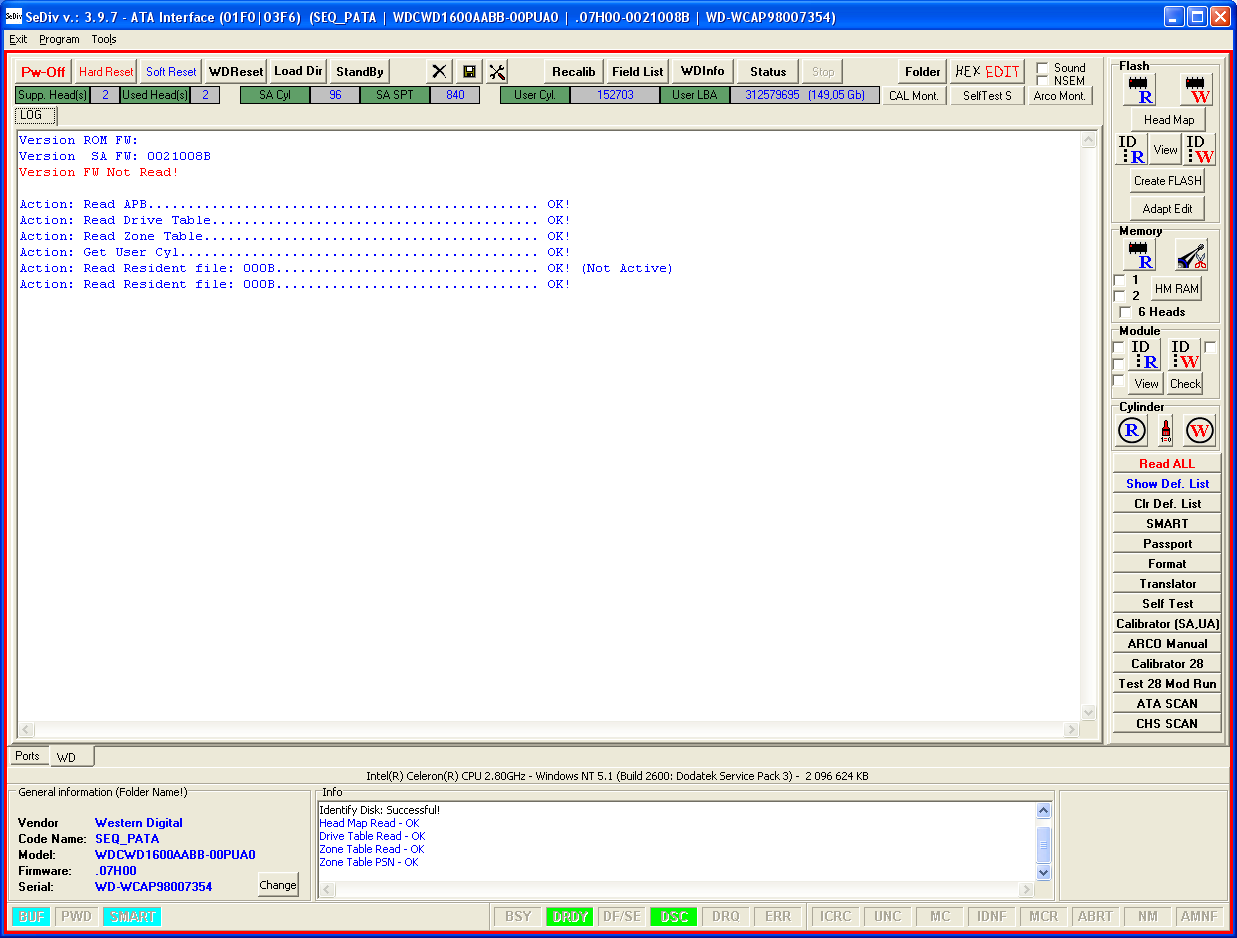1237x938 pixels.
Task: Click the StandBy button
Action: [x=360, y=72]
